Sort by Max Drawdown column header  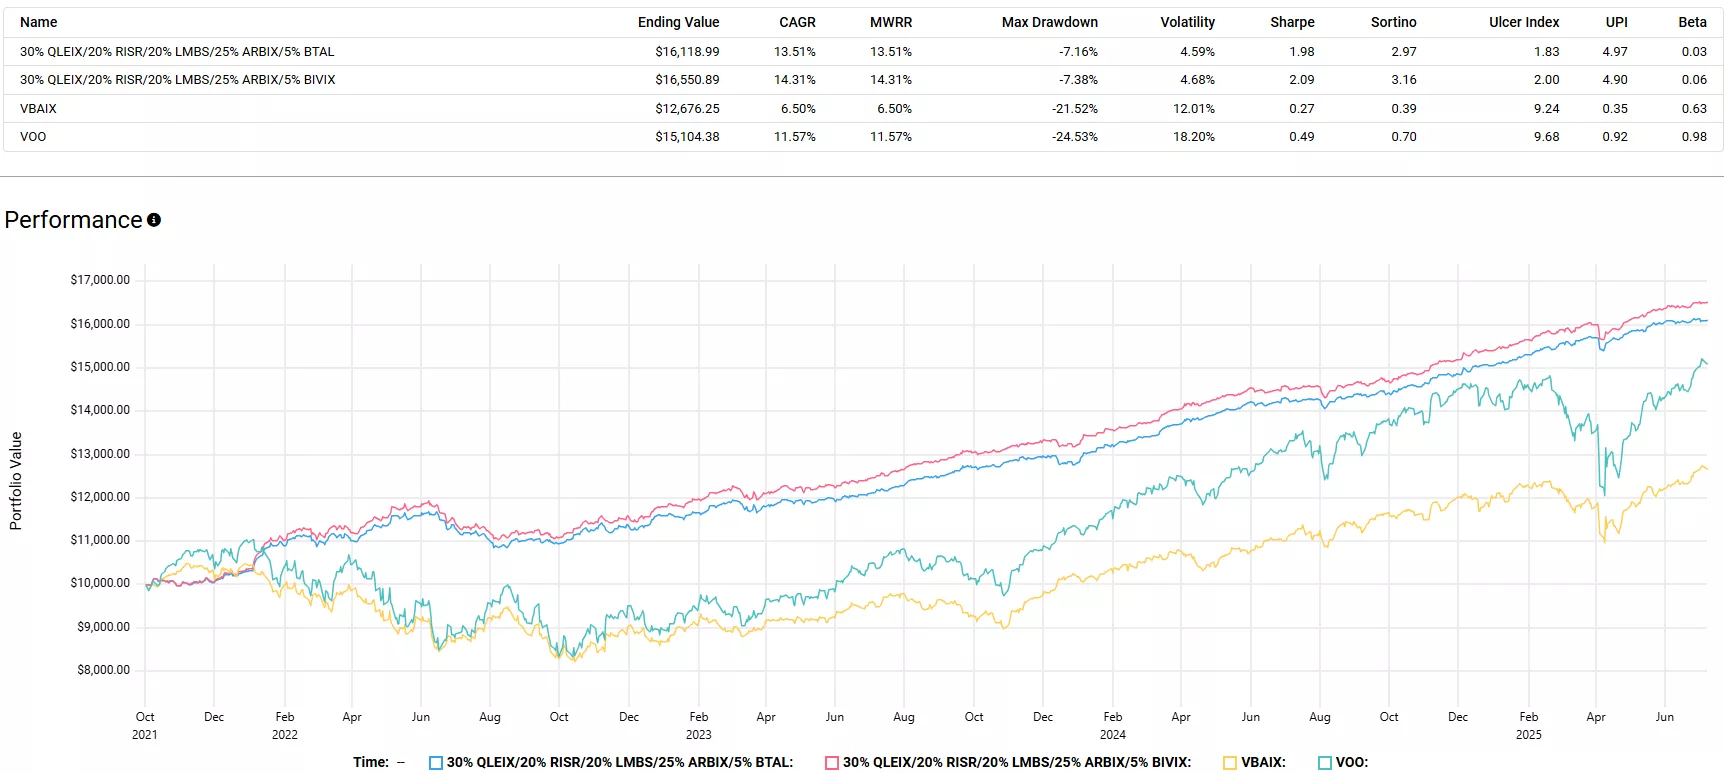[1049, 22]
